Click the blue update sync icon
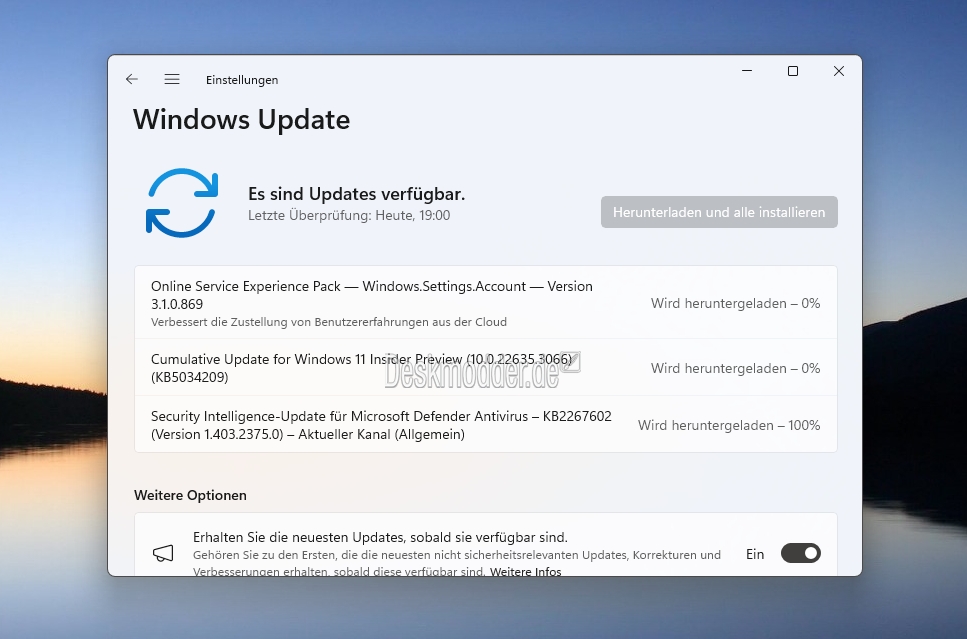This screenshot has width=967, height=639. [182, 203]
